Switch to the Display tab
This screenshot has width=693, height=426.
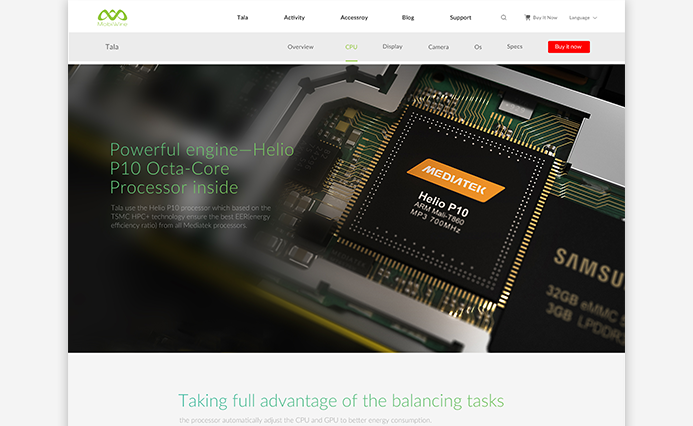[x=392, y=47]
